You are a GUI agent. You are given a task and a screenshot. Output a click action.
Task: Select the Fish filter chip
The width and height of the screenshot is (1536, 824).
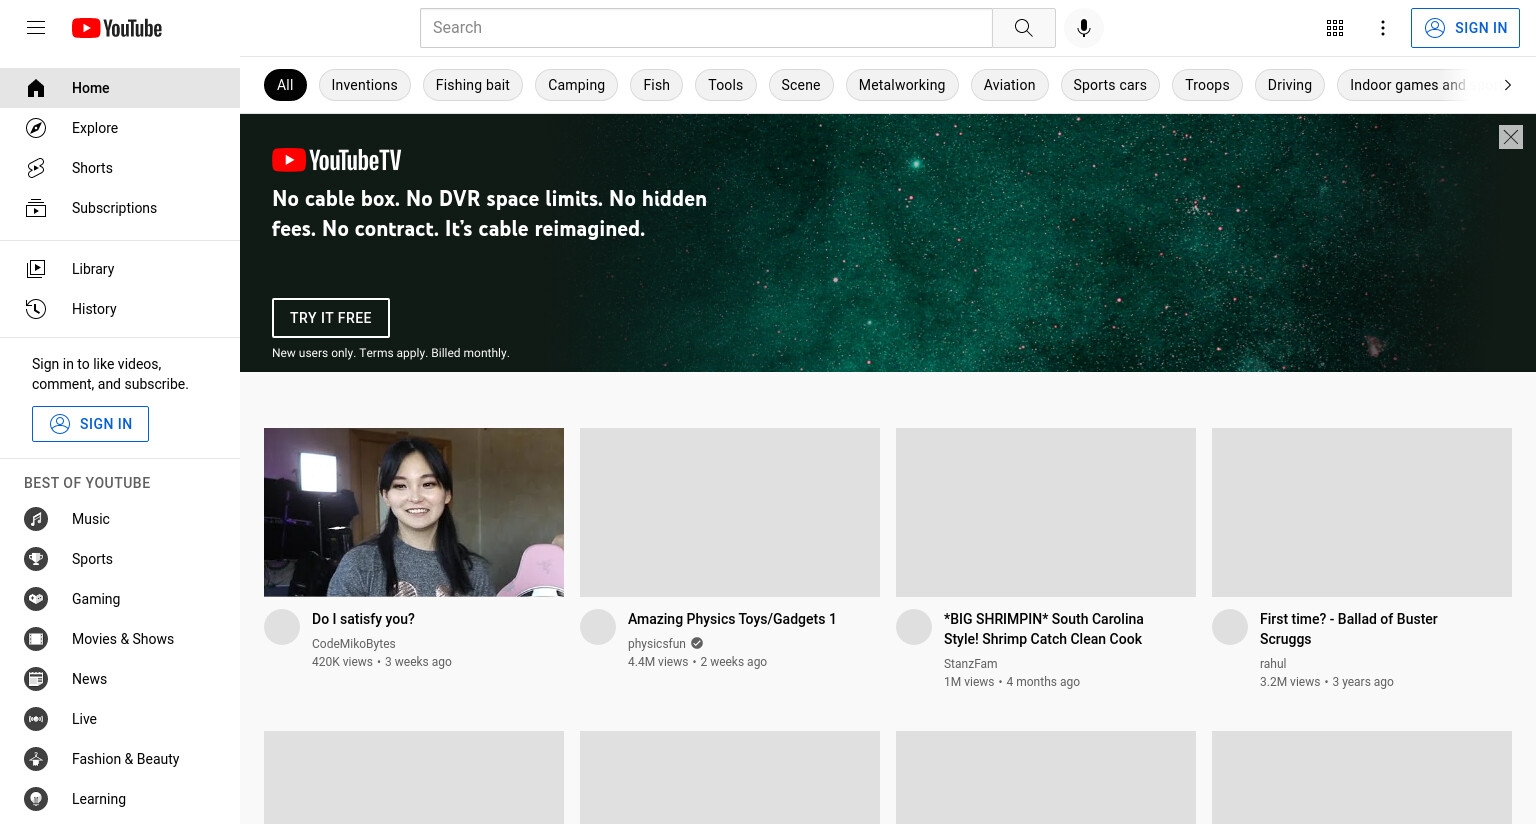click(657, 85)
